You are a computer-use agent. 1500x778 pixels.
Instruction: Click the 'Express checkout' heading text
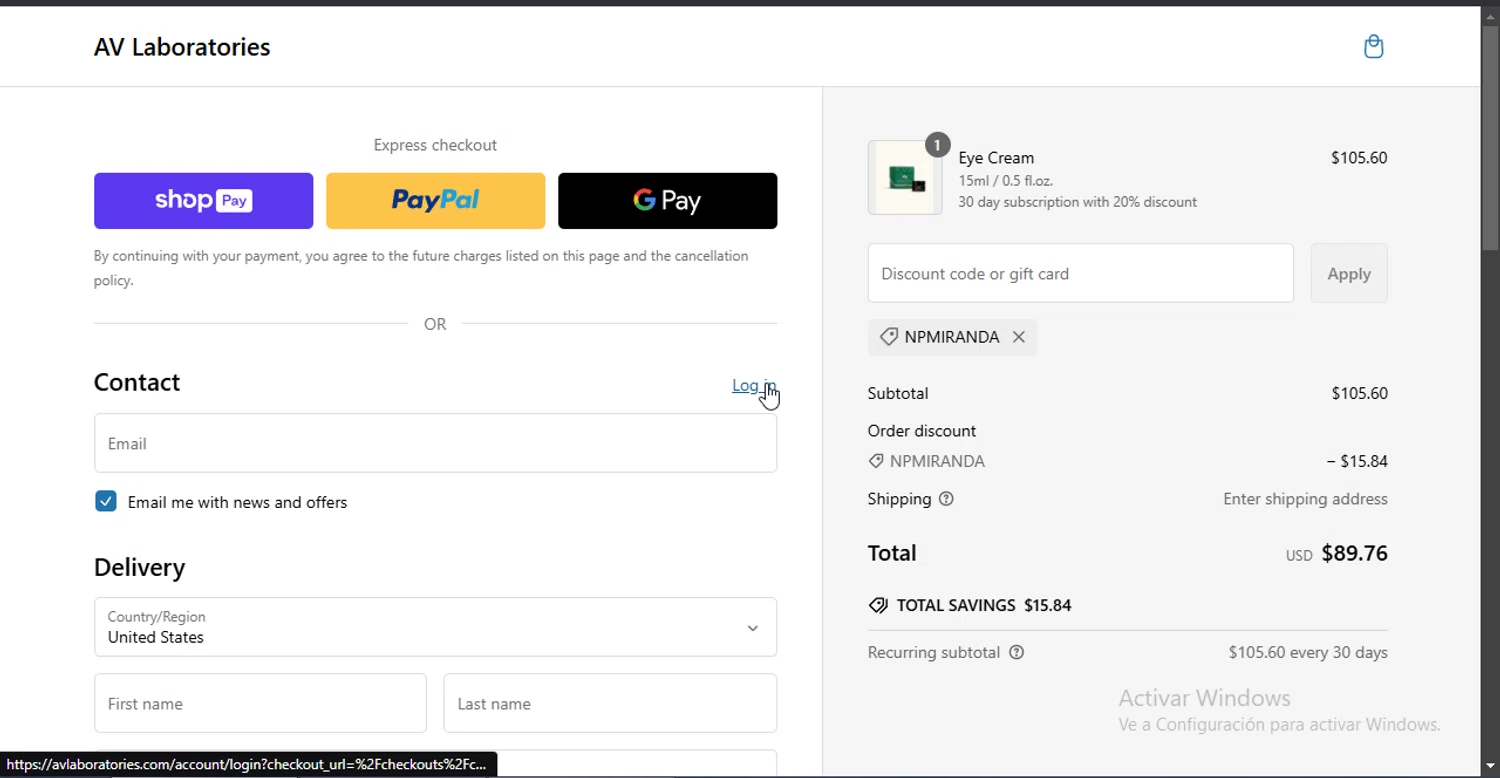coord(435,145)
